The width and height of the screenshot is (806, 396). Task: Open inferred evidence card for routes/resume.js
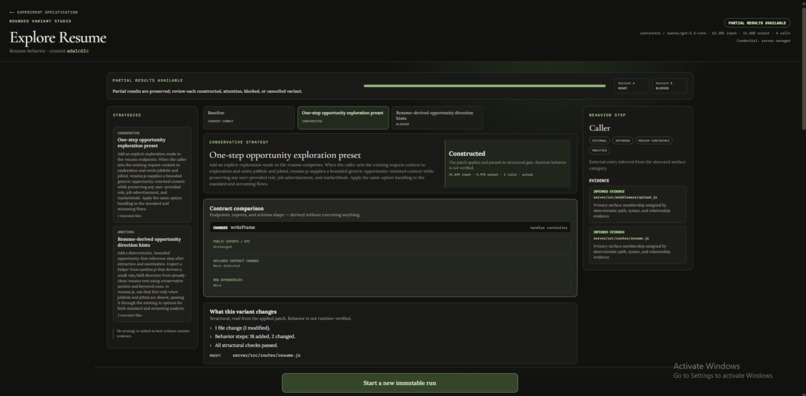click(638, 245)
